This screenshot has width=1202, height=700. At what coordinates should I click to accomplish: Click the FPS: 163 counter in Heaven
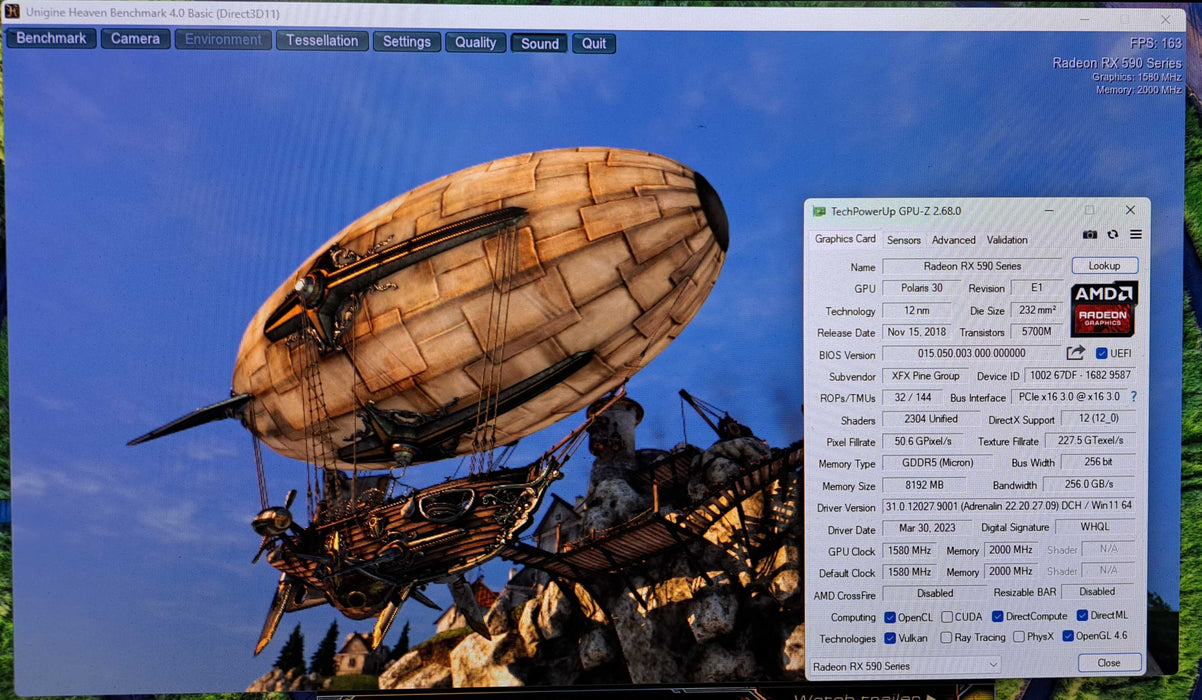[1156, 44]
